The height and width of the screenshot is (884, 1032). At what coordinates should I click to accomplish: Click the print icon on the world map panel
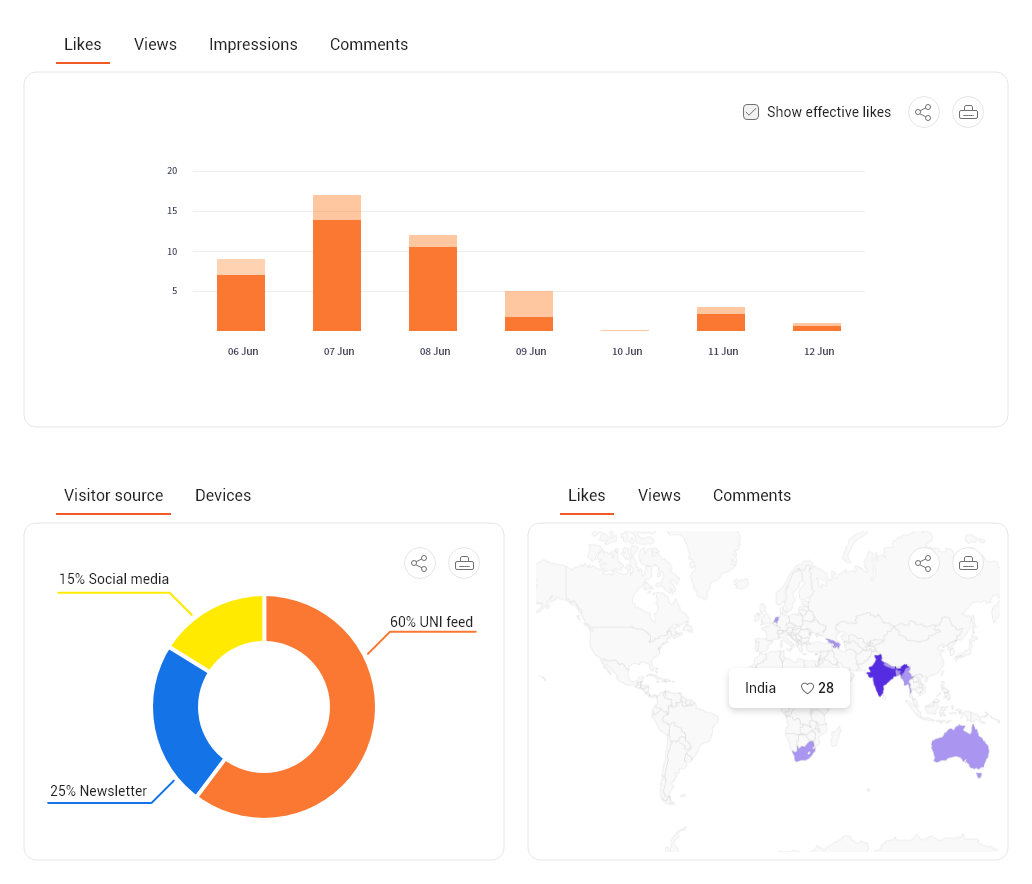click(967, 563)
